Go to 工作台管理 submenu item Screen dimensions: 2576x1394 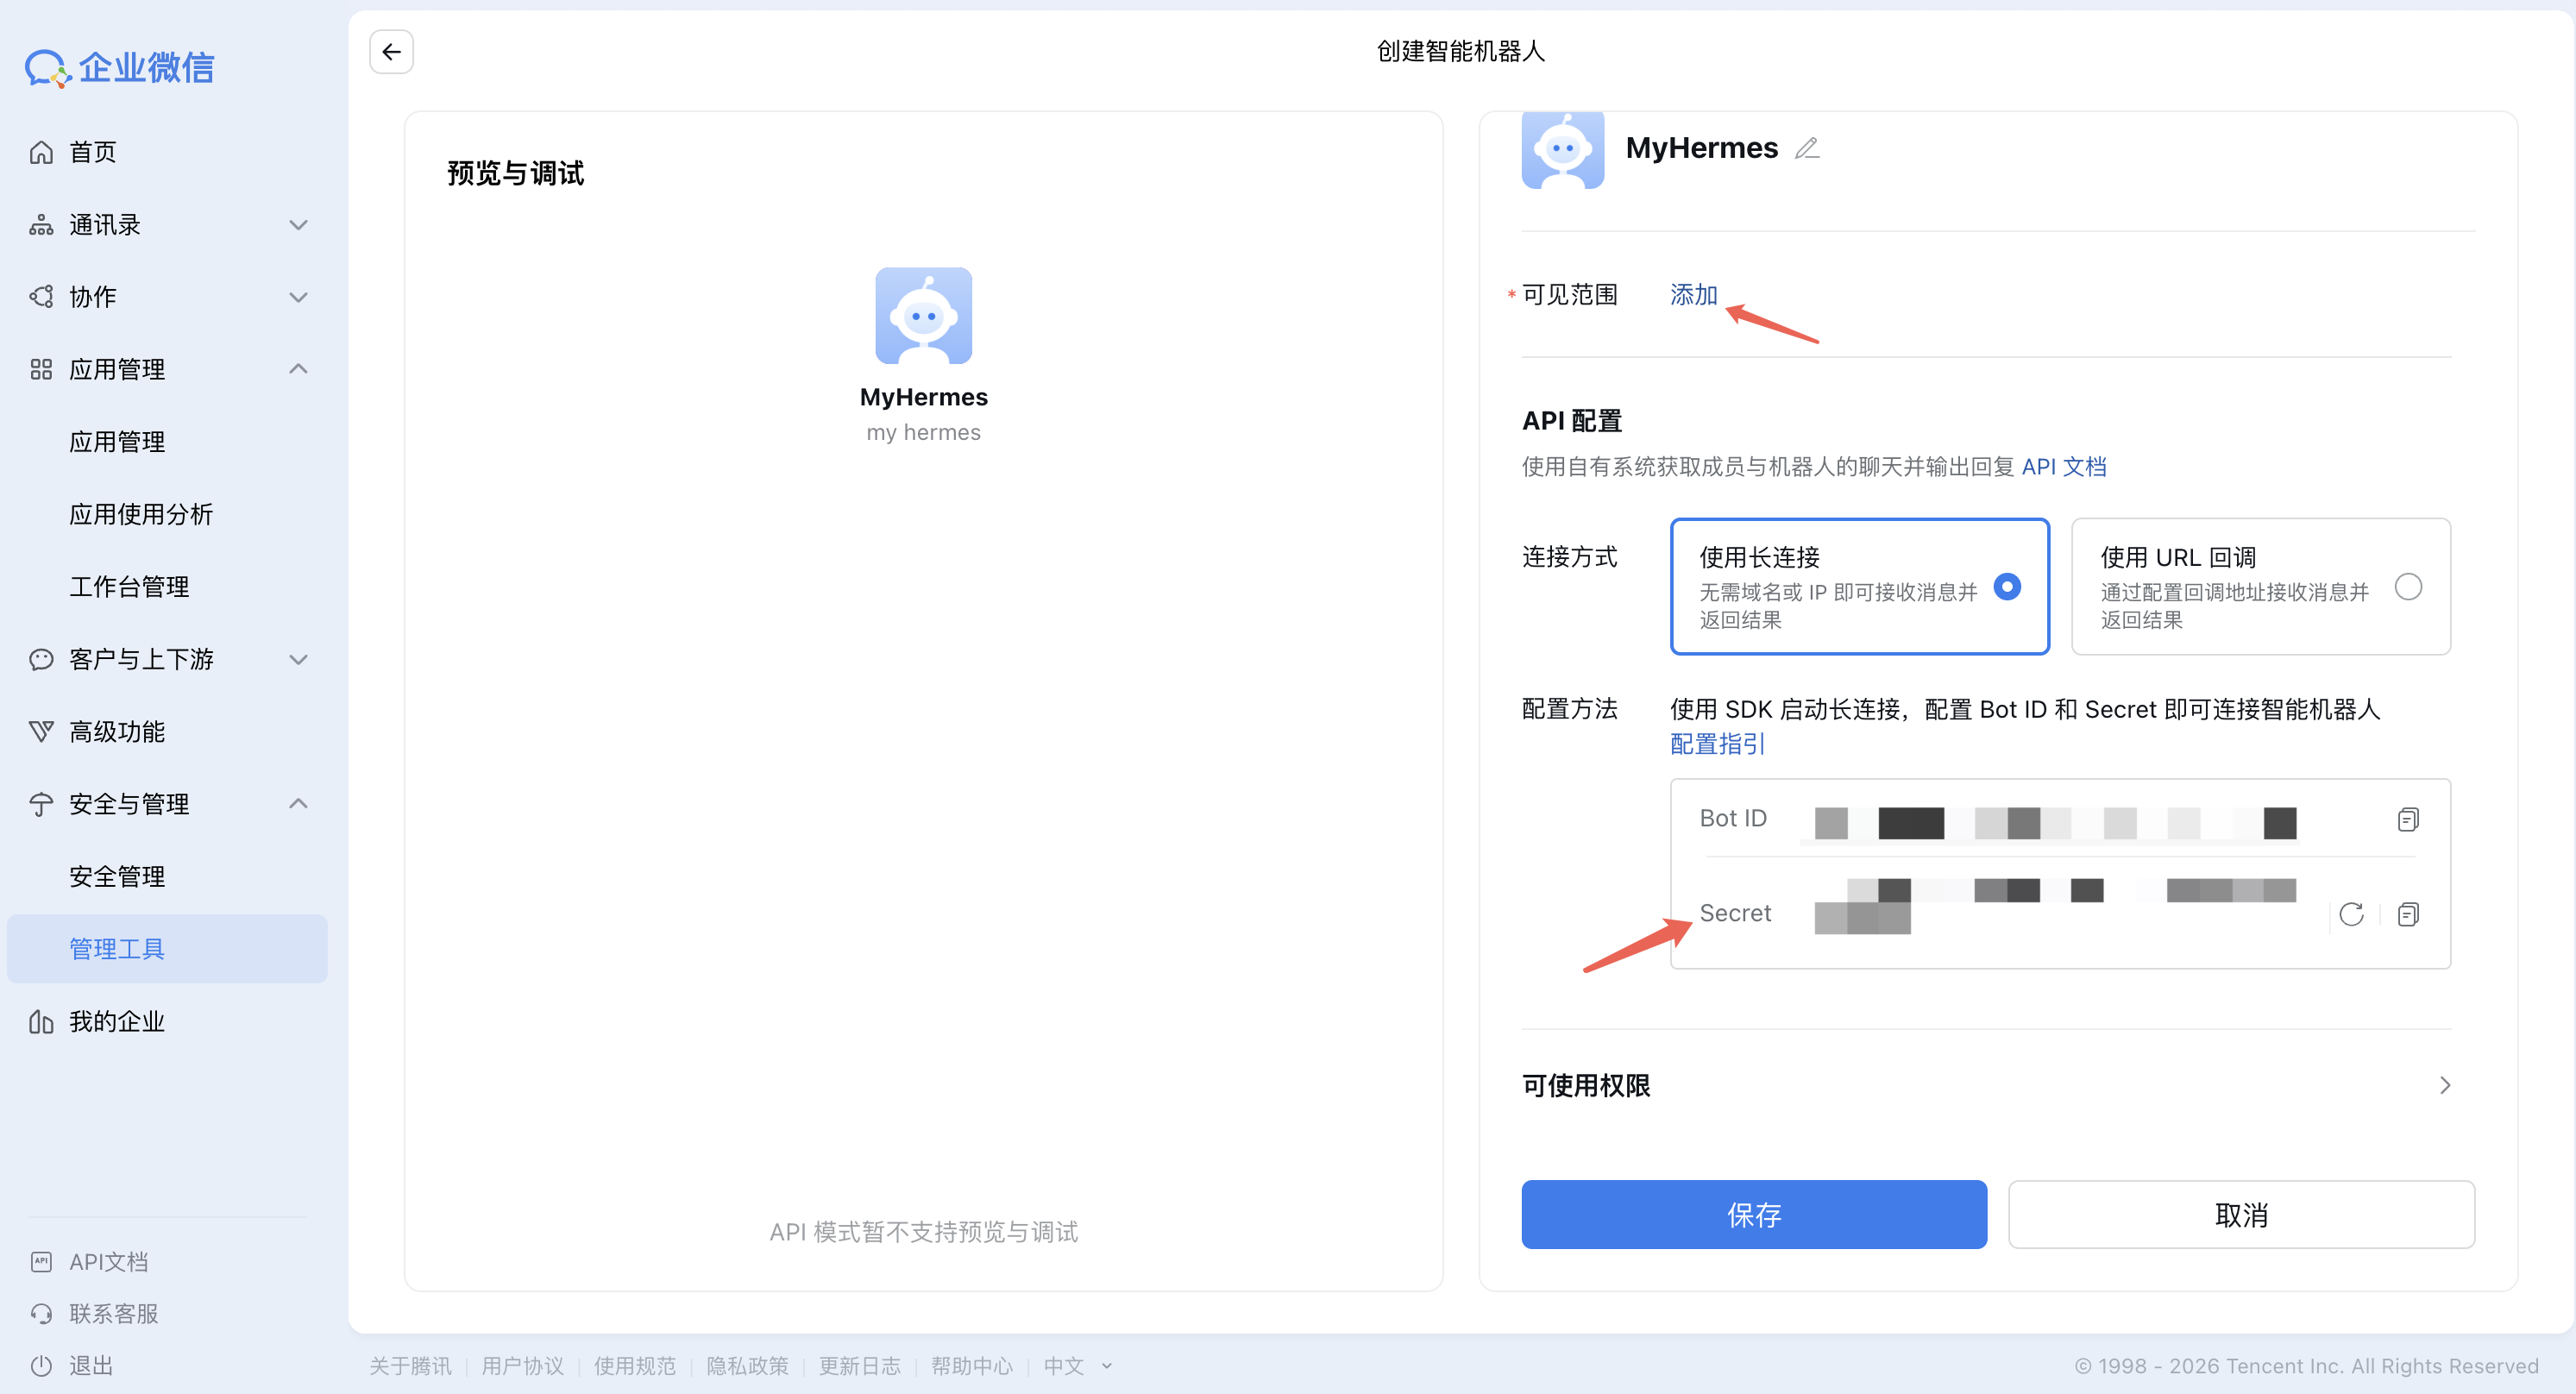pyautogui.click(x=129, y=586)
